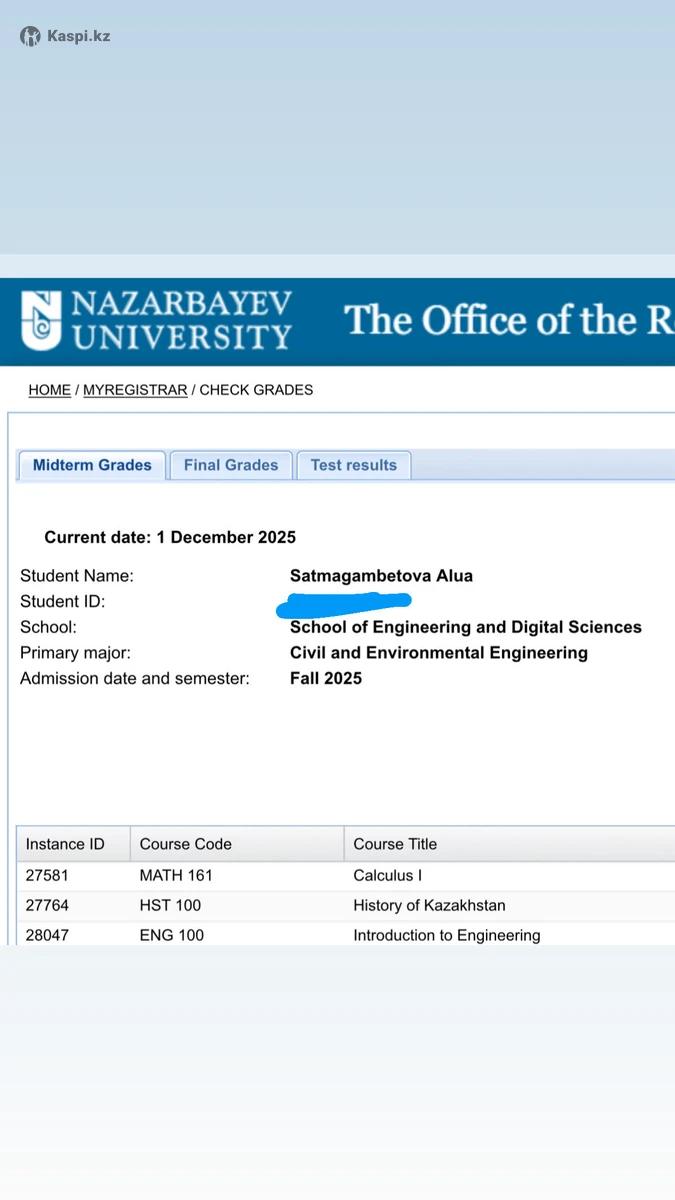Click the student name Satmagambetova Alua
The height and width of the screenshot is (1200, 675).
click(x=381, y=575)
